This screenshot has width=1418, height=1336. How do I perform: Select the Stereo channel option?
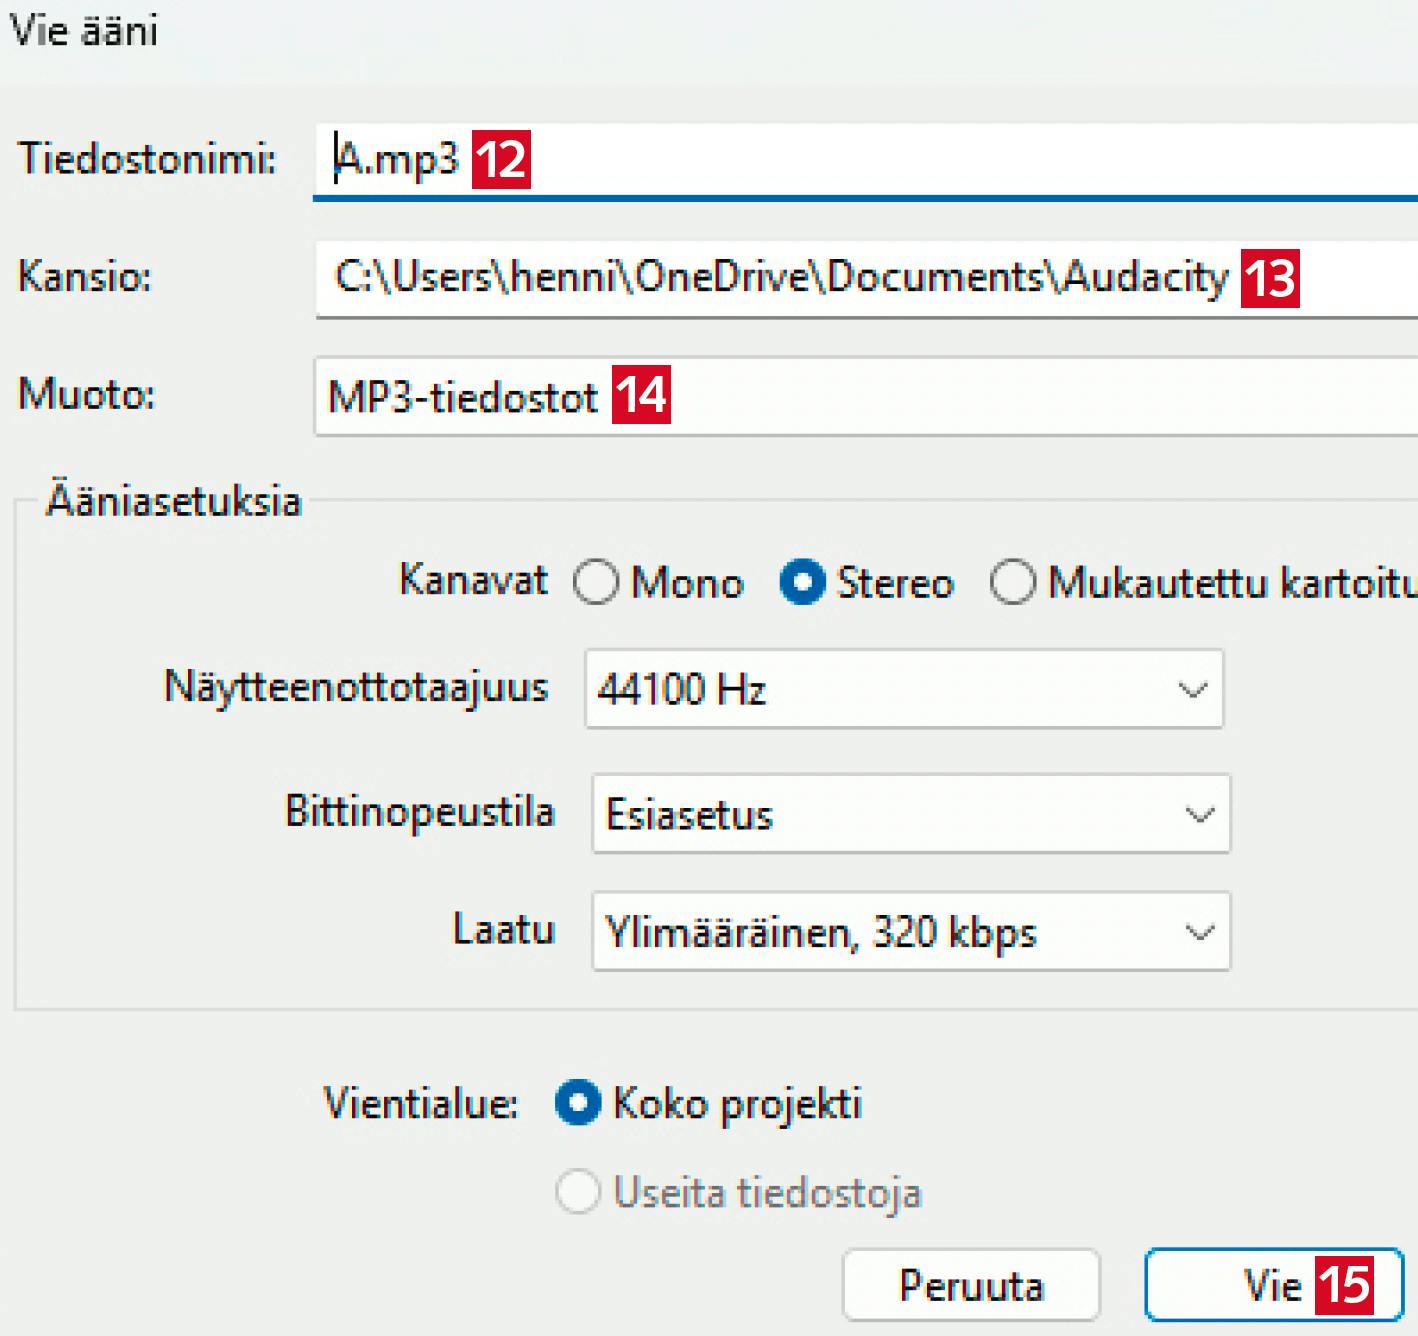[x=803, y=583]
